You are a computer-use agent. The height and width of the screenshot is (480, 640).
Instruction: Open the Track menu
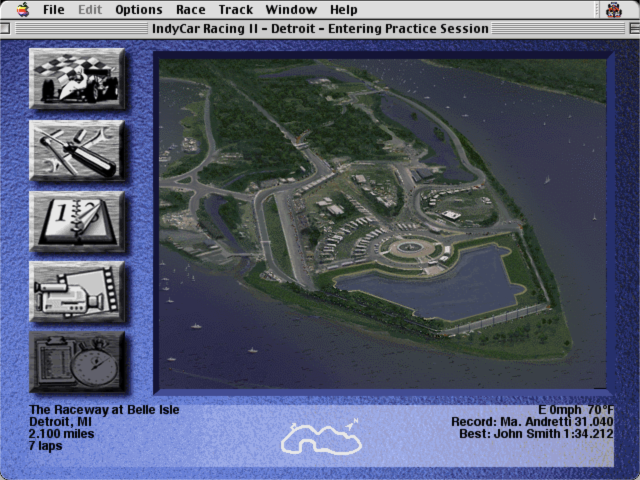click(236, 9)
